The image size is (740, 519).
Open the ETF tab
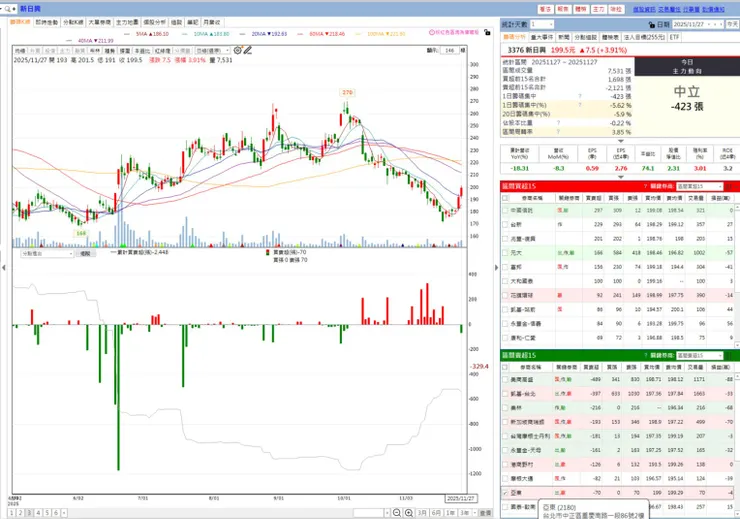tap(674, 37)
